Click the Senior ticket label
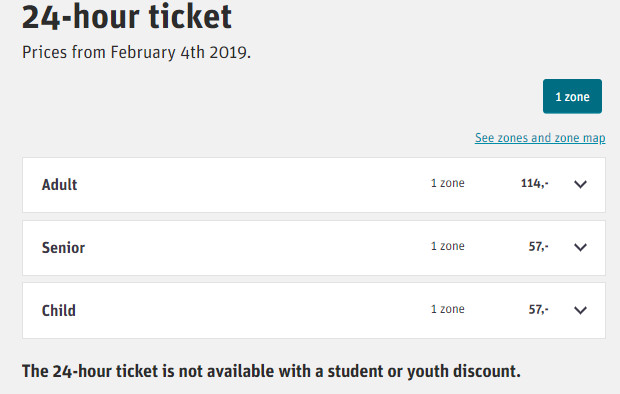 63,248
